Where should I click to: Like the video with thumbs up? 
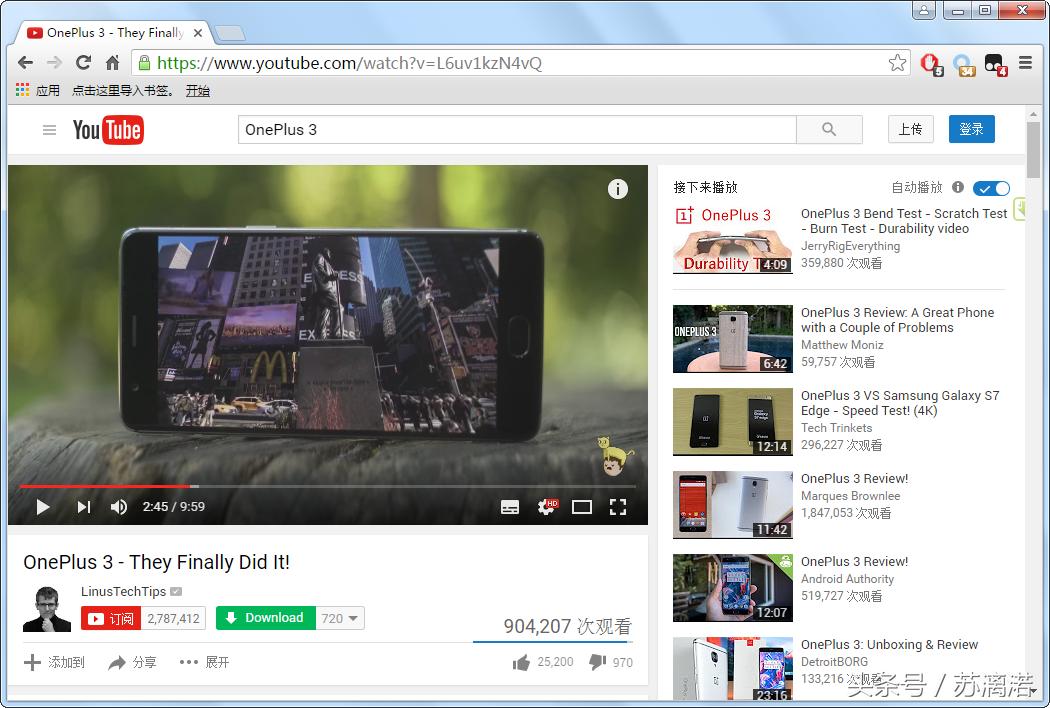pyautogui.click(x=521, y=662)
